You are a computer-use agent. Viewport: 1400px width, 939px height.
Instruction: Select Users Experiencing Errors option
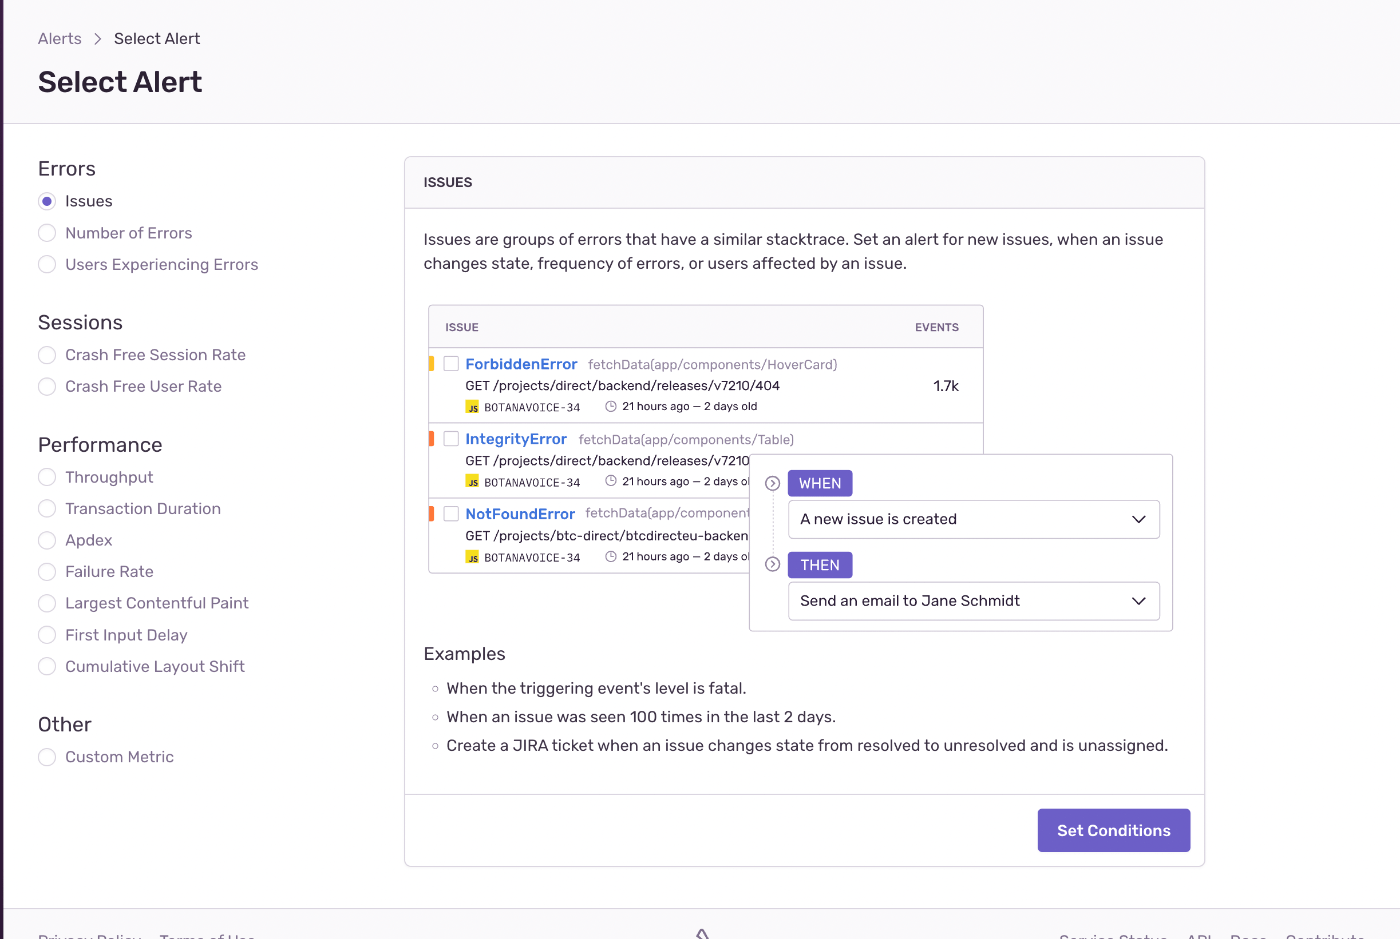pos(47,265)
